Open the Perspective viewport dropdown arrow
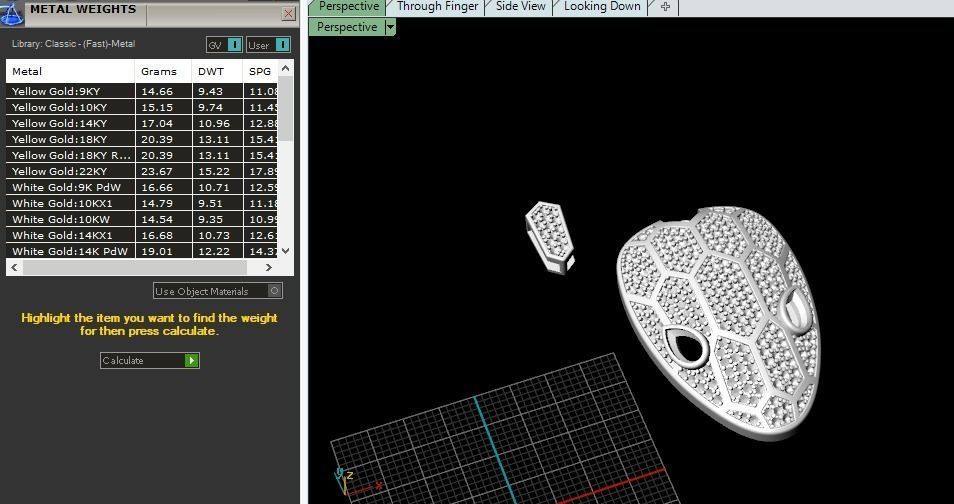 391,27
